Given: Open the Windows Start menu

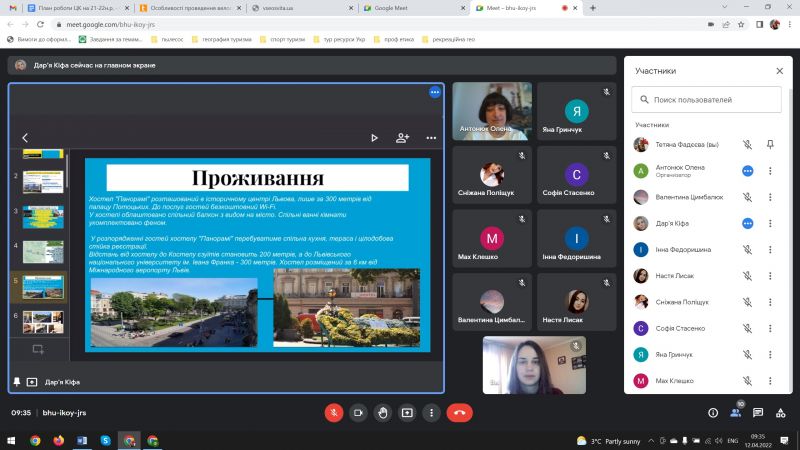Looking at the screenshot, I should coord(11,440).
